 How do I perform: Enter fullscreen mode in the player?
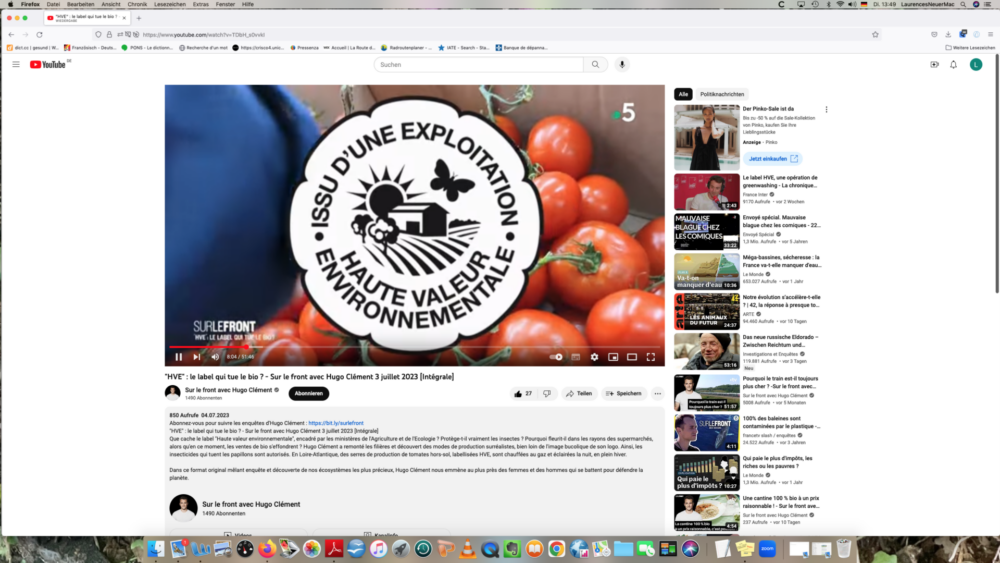651,357
